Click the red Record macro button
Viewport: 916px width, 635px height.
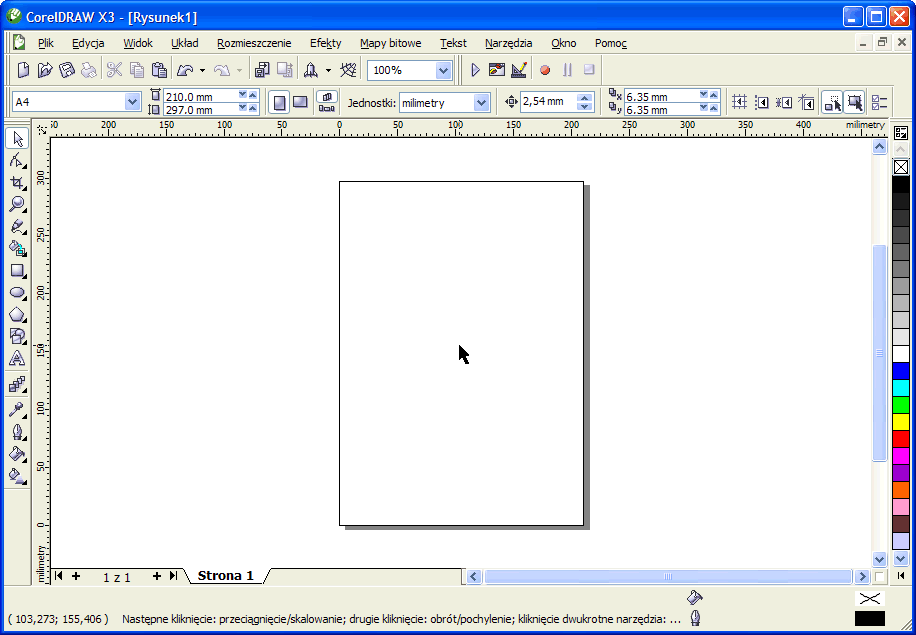click(x=545, y=70)
